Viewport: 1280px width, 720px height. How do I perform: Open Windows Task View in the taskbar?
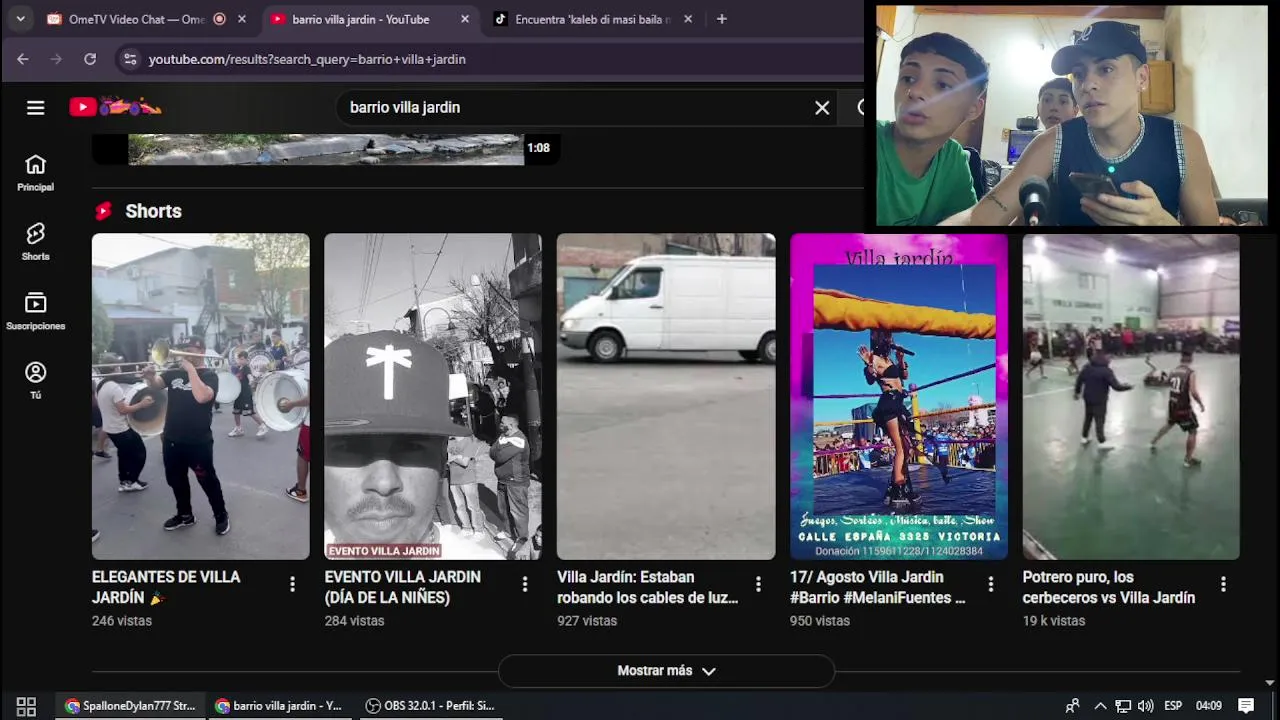tap(26, 706)
